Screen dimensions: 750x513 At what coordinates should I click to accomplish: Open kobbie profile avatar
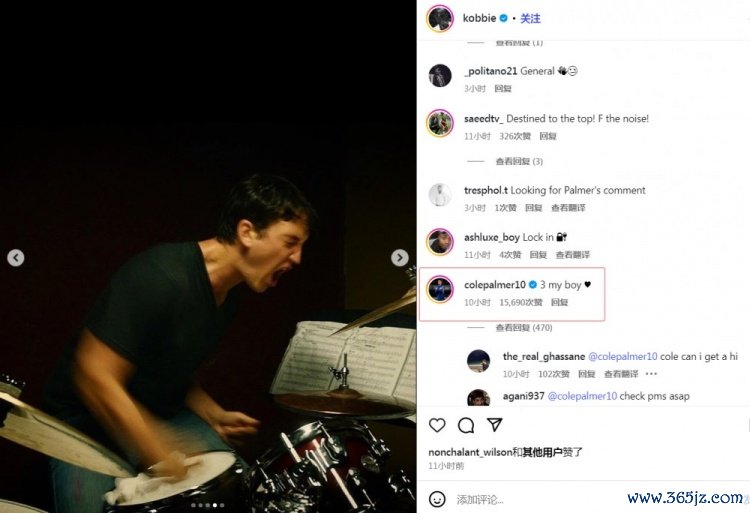[440, 19]
